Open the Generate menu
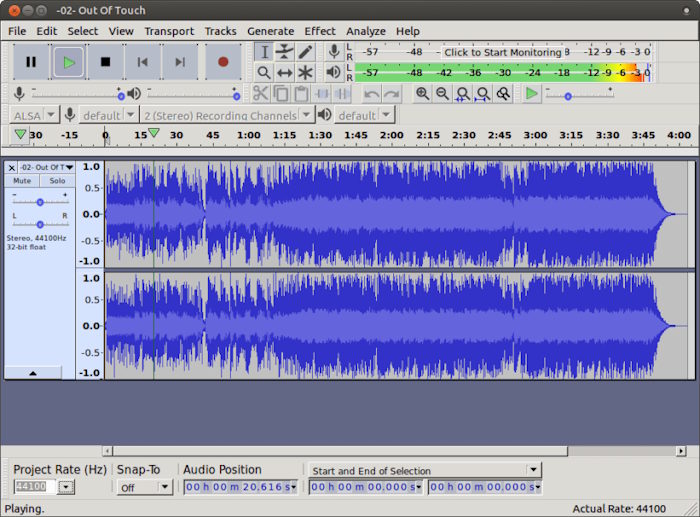 click(x=271, y=31)
